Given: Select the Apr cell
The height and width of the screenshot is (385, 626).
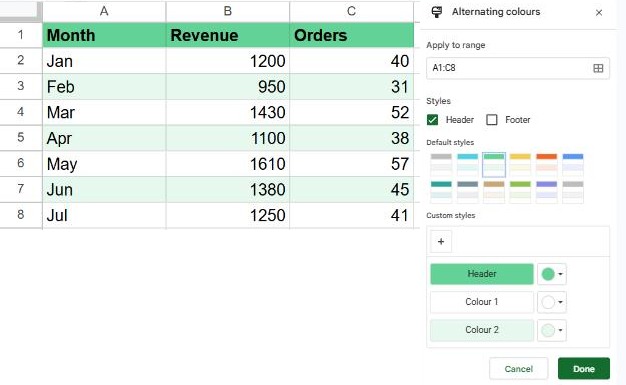Looking at the screenshot, I should (x=104, y=138).
